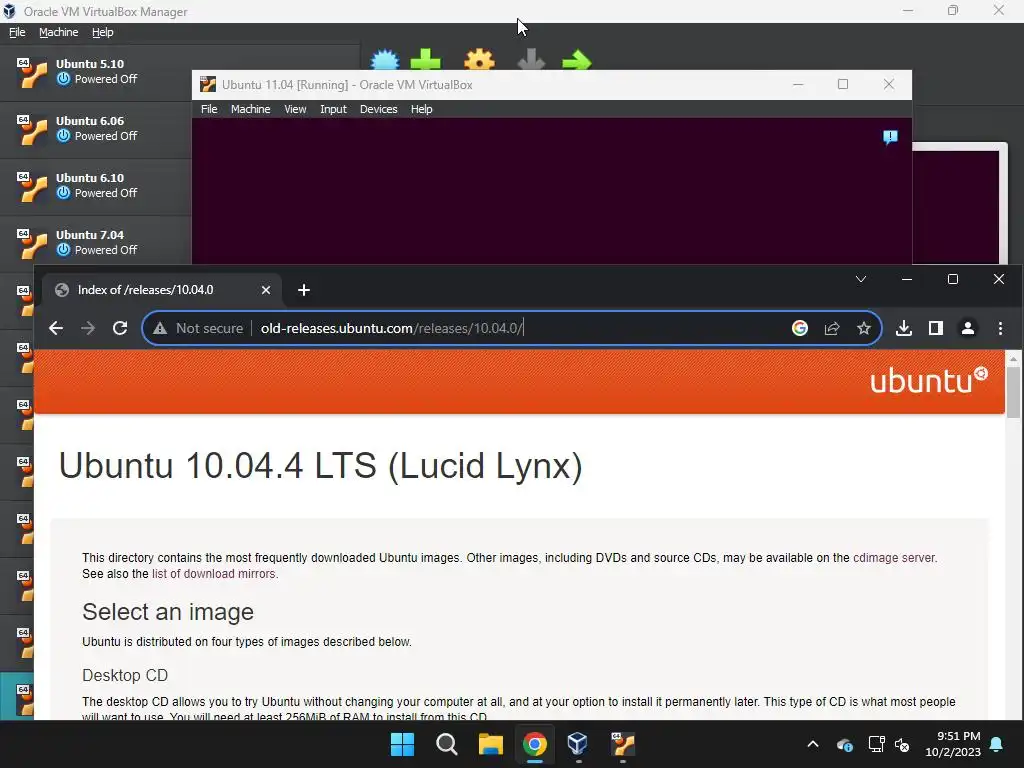Select the Ubuntu 6.06 virtual machine
This screenshot has width=1024, height=768.
[x=96, y=129]
